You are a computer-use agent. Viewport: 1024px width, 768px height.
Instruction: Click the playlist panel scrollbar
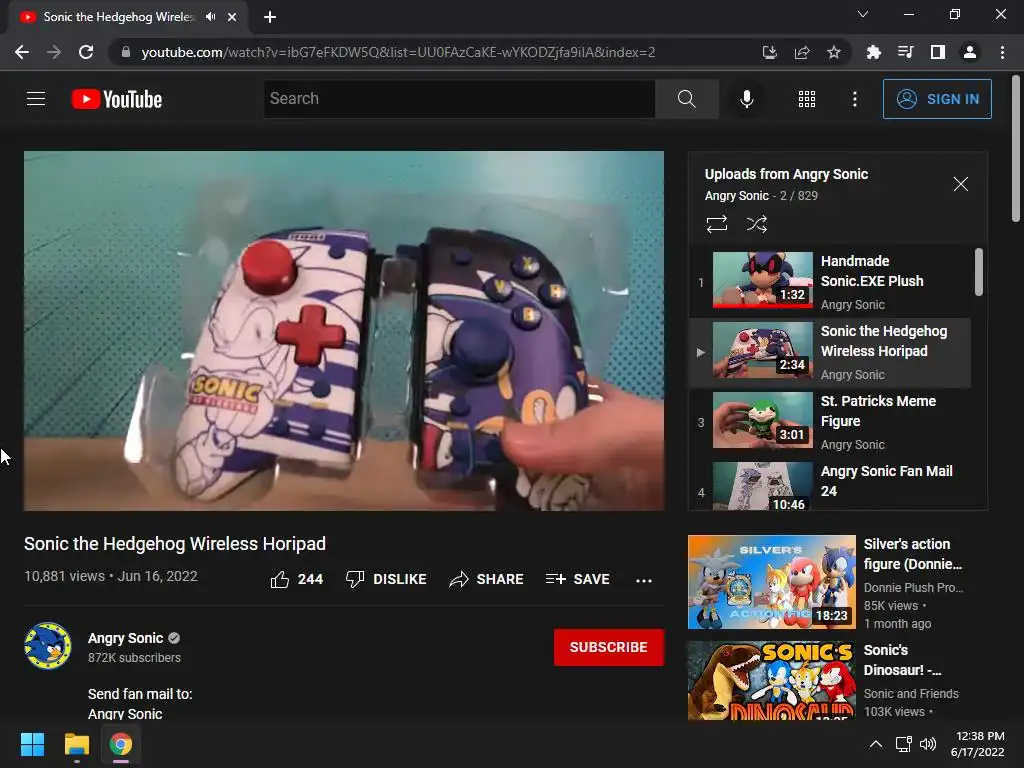pos(978,272)
